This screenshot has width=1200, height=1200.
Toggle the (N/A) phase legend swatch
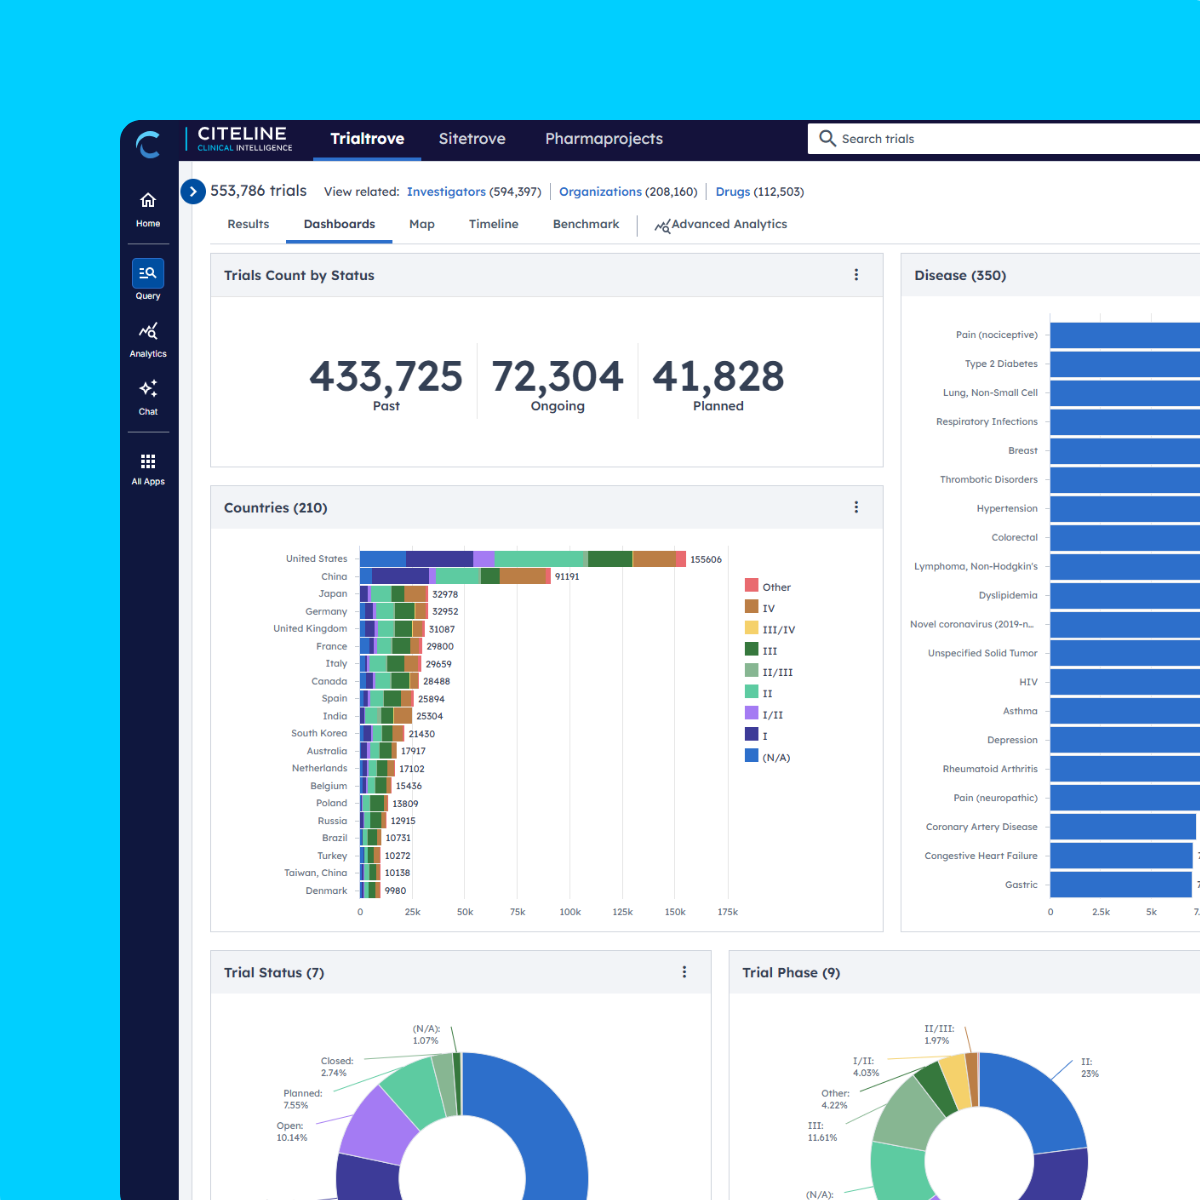(751, 755)
